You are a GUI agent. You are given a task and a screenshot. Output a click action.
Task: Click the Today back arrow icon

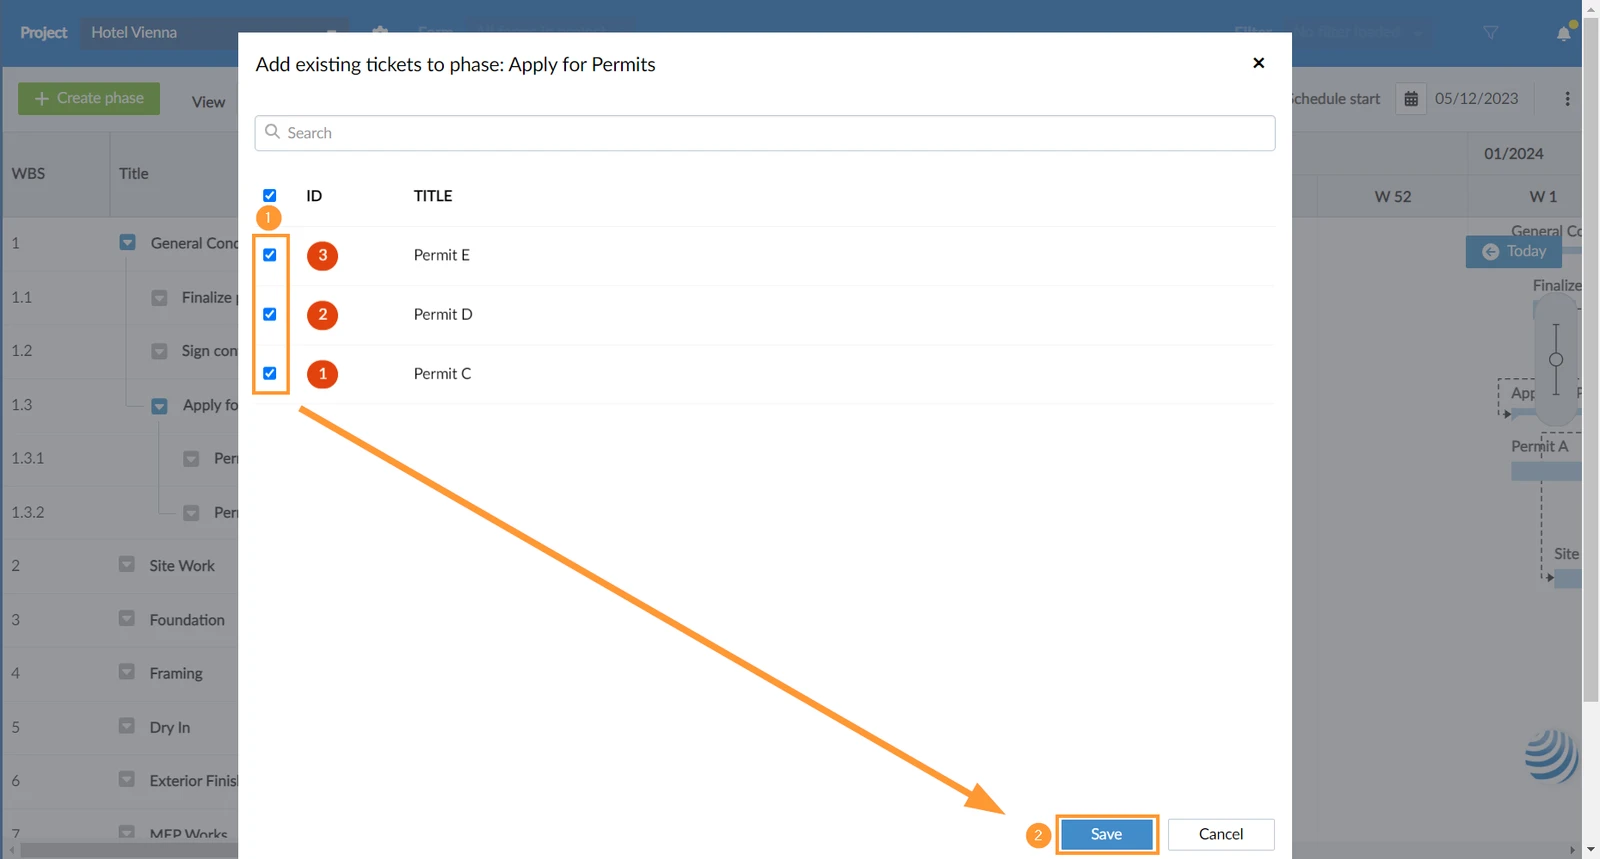[1490, 252]
